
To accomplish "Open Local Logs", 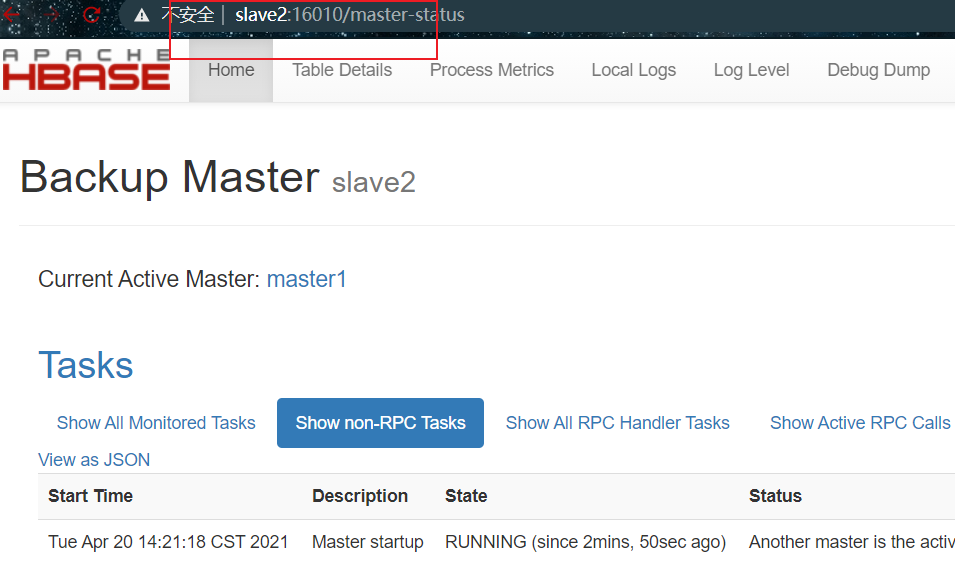I will (634, 70).
